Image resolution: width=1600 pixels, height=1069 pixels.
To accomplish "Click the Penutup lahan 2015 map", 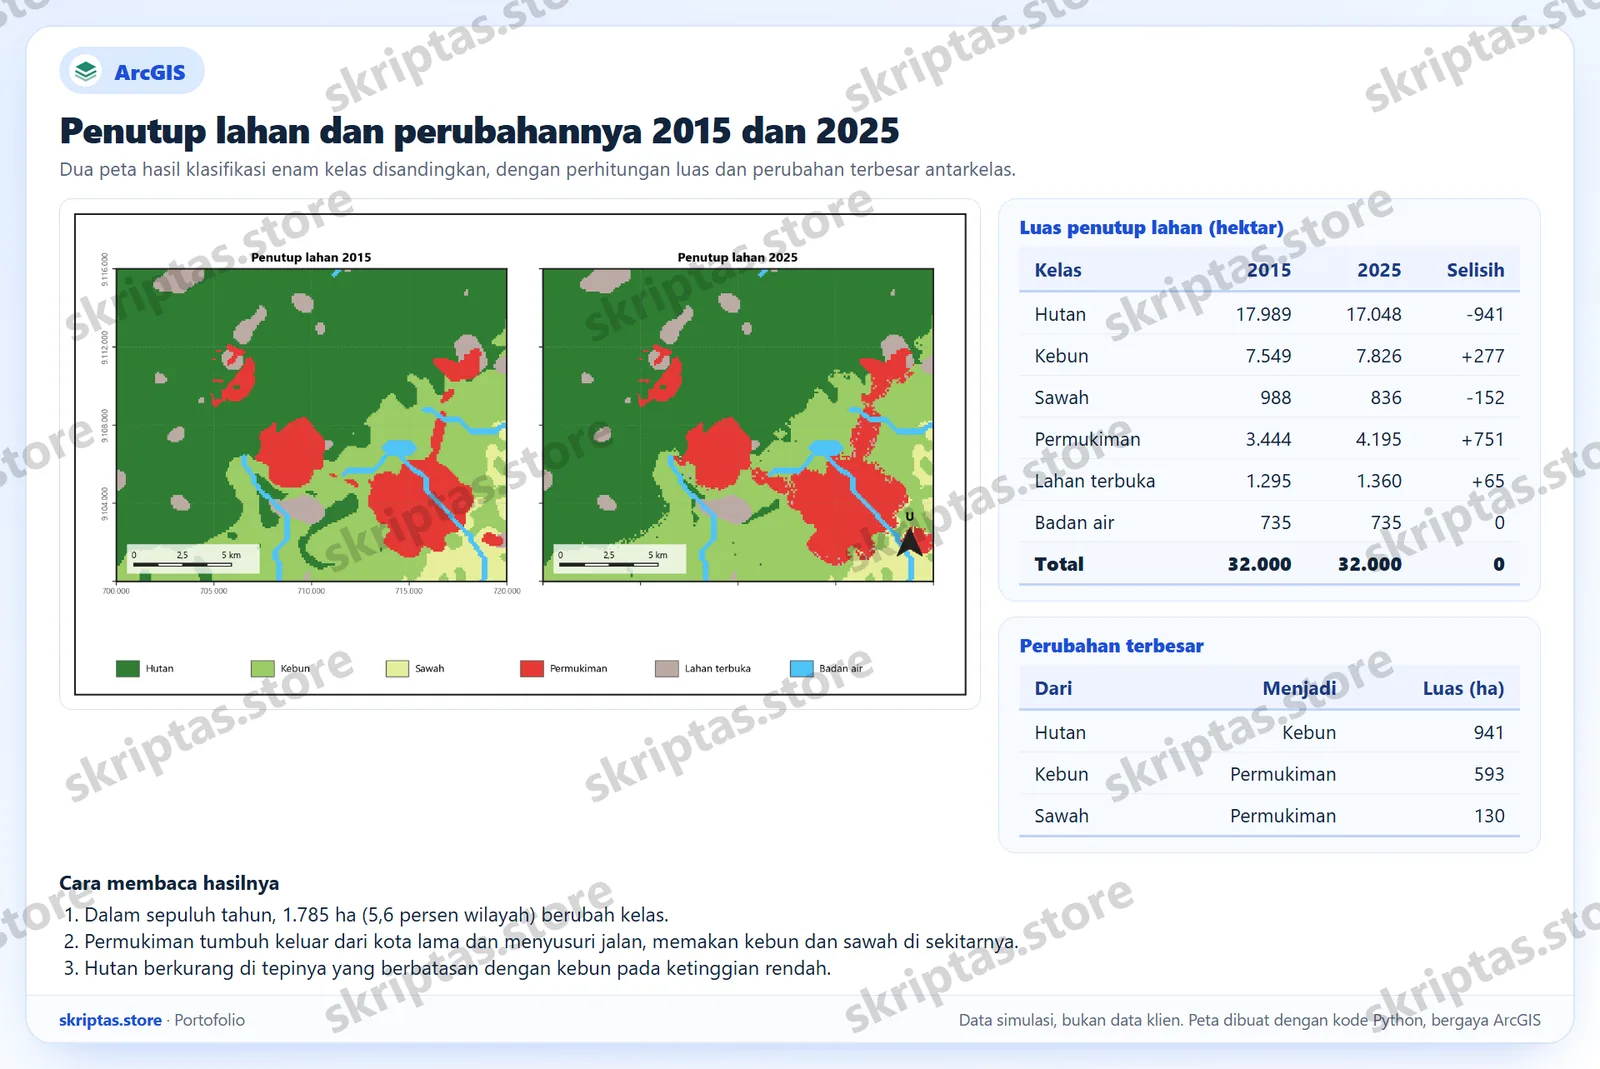I will pyautogui.click(x=312, y=425).
